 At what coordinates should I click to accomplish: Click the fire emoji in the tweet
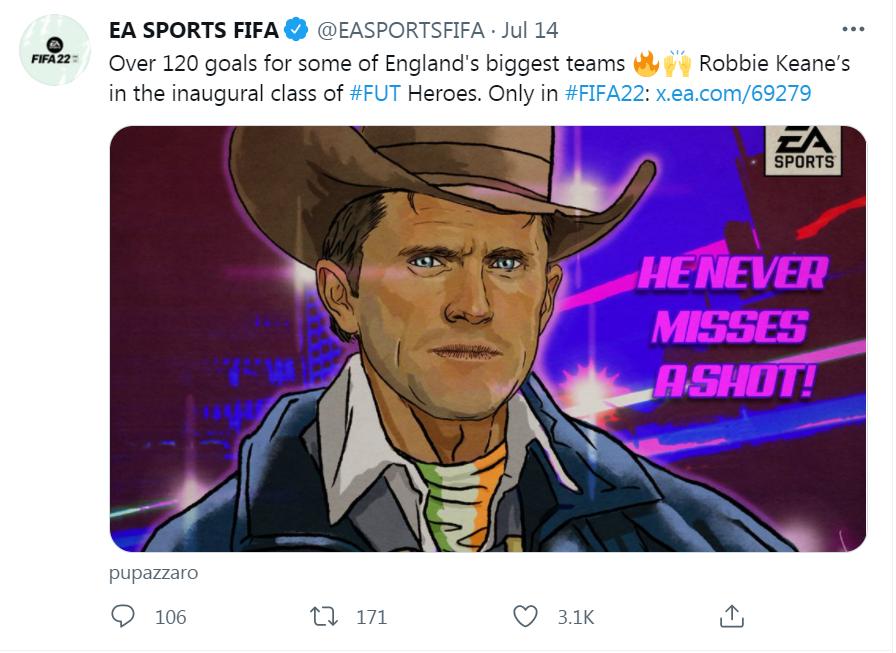[645, 65]
